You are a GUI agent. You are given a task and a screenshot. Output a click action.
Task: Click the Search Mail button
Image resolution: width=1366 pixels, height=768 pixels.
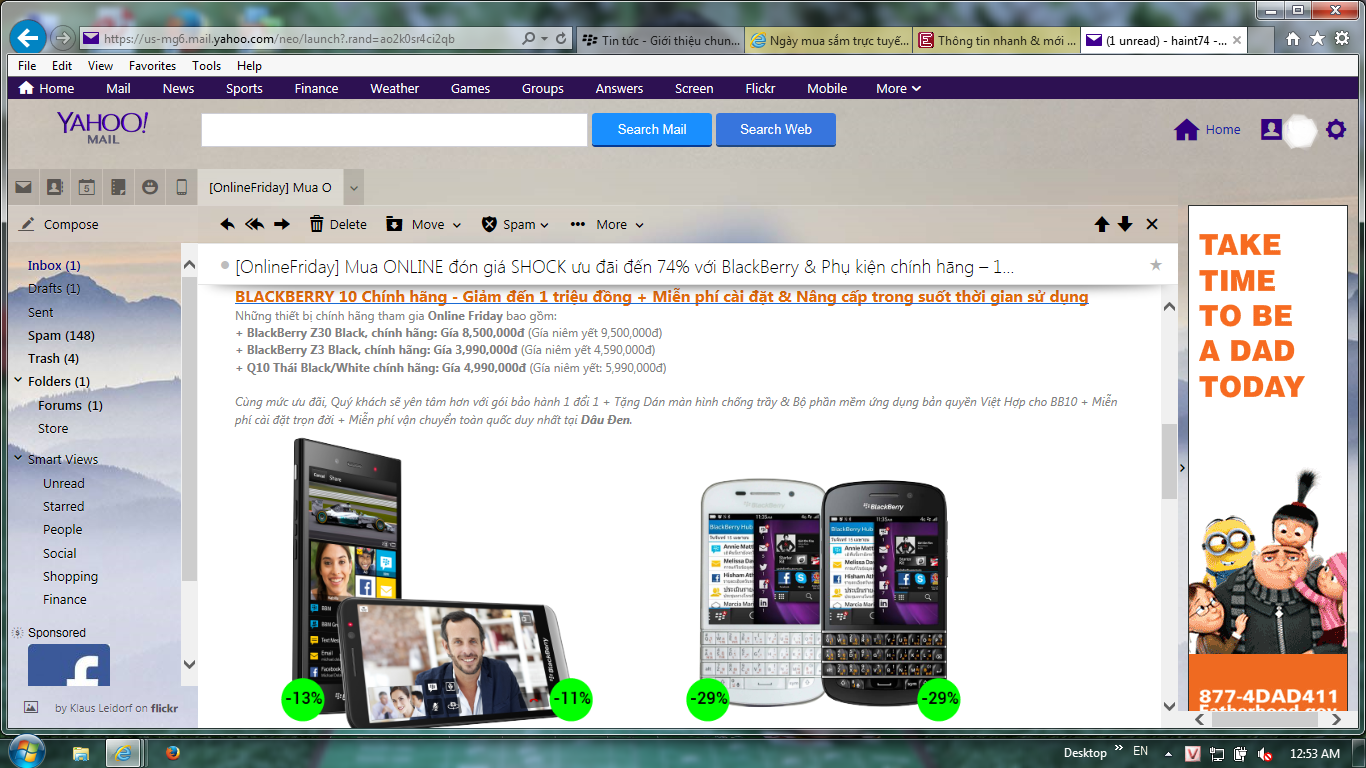pyautogui.click(x=652, y=130)
